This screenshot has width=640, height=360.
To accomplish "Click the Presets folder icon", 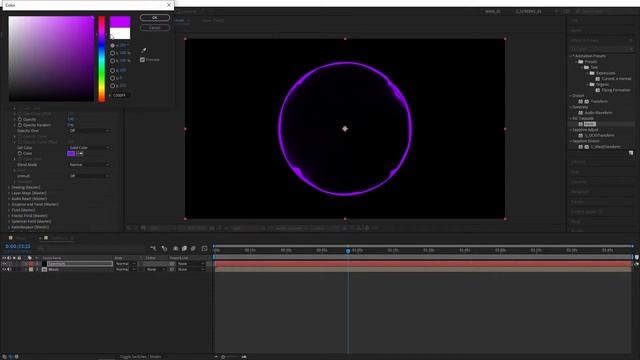I will [580, 62].
